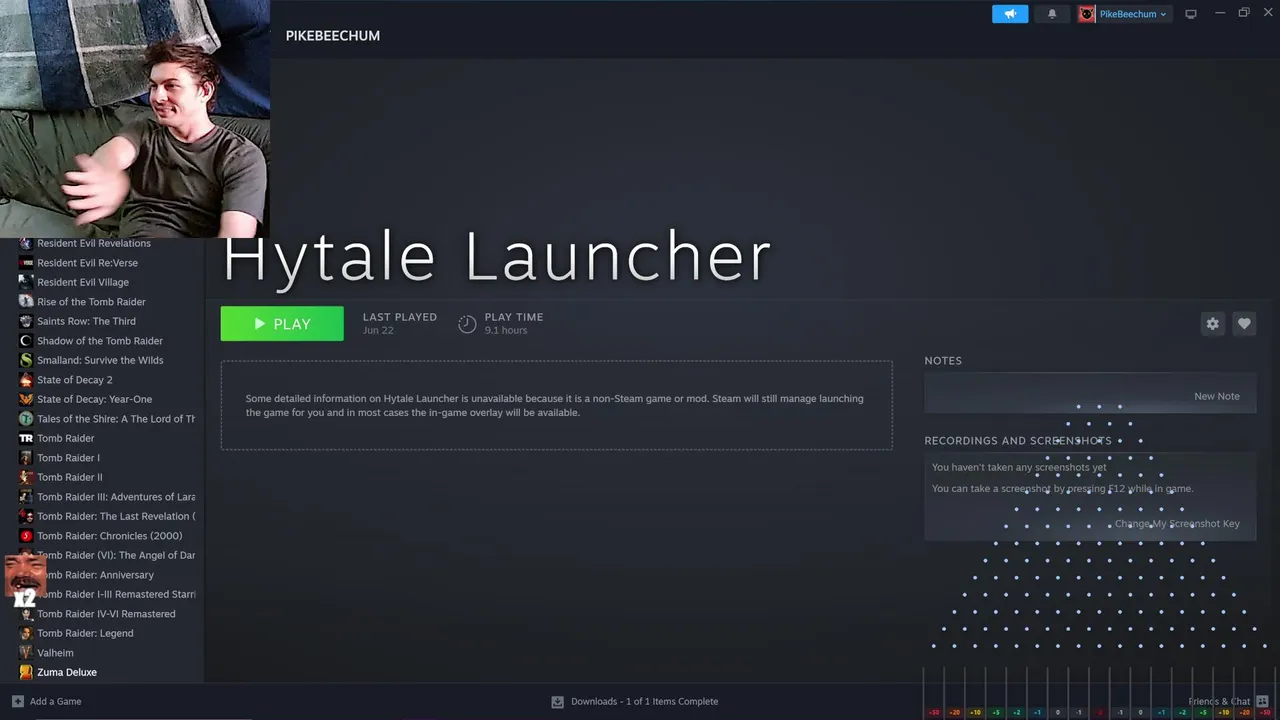Open the announcements megaphone button

tap(1010, 14)
